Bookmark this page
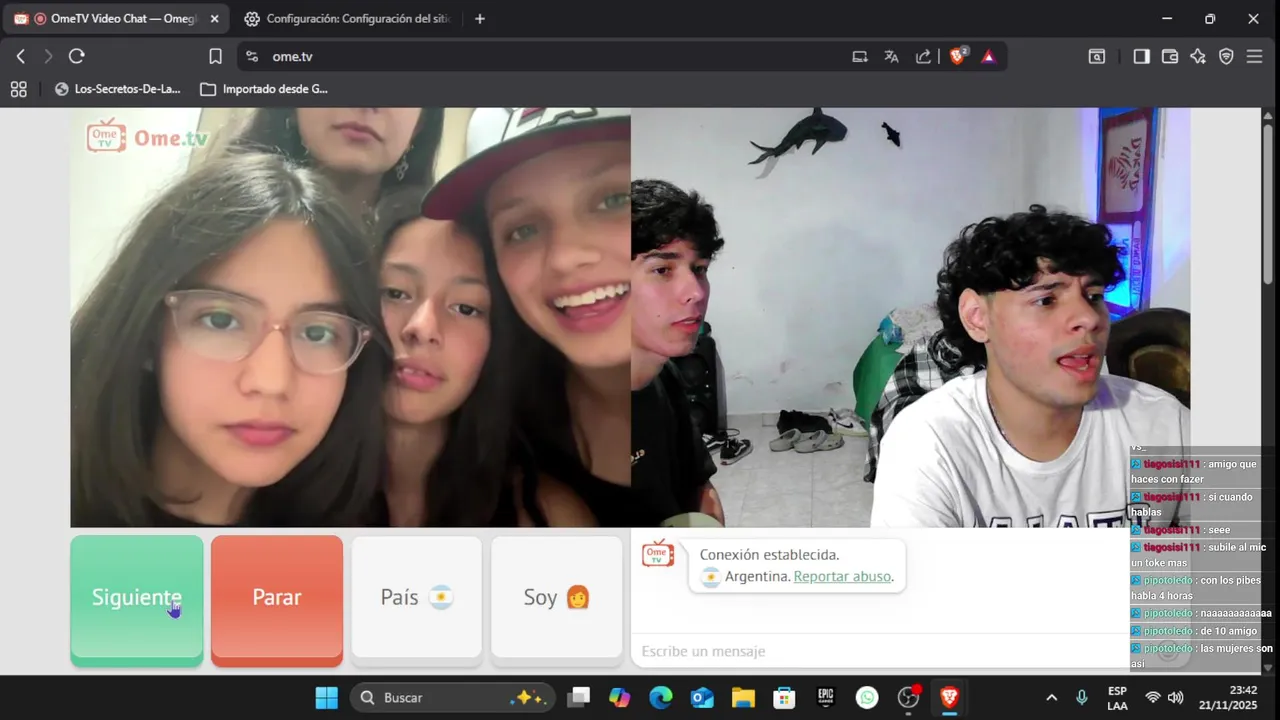 (x=215, y=57)
